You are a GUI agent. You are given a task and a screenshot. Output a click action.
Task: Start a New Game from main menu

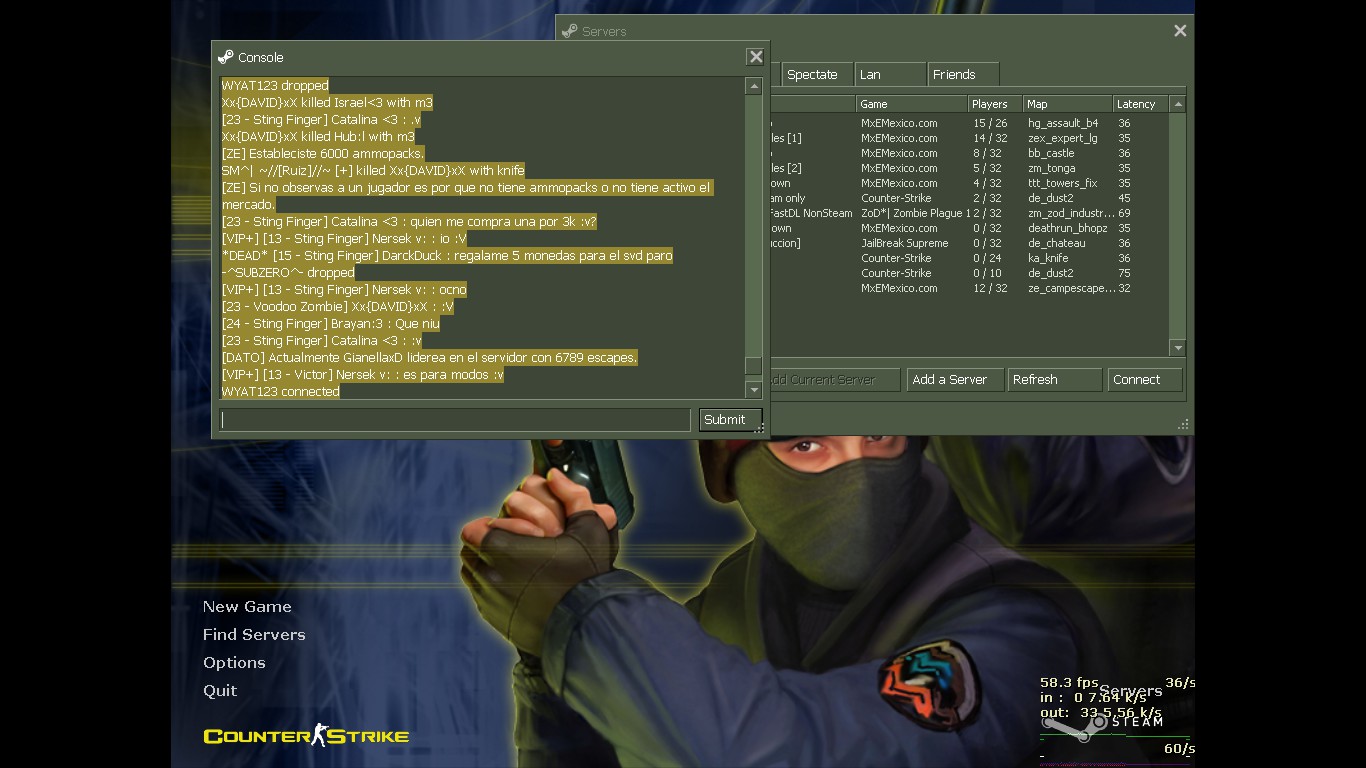(247, 607)
